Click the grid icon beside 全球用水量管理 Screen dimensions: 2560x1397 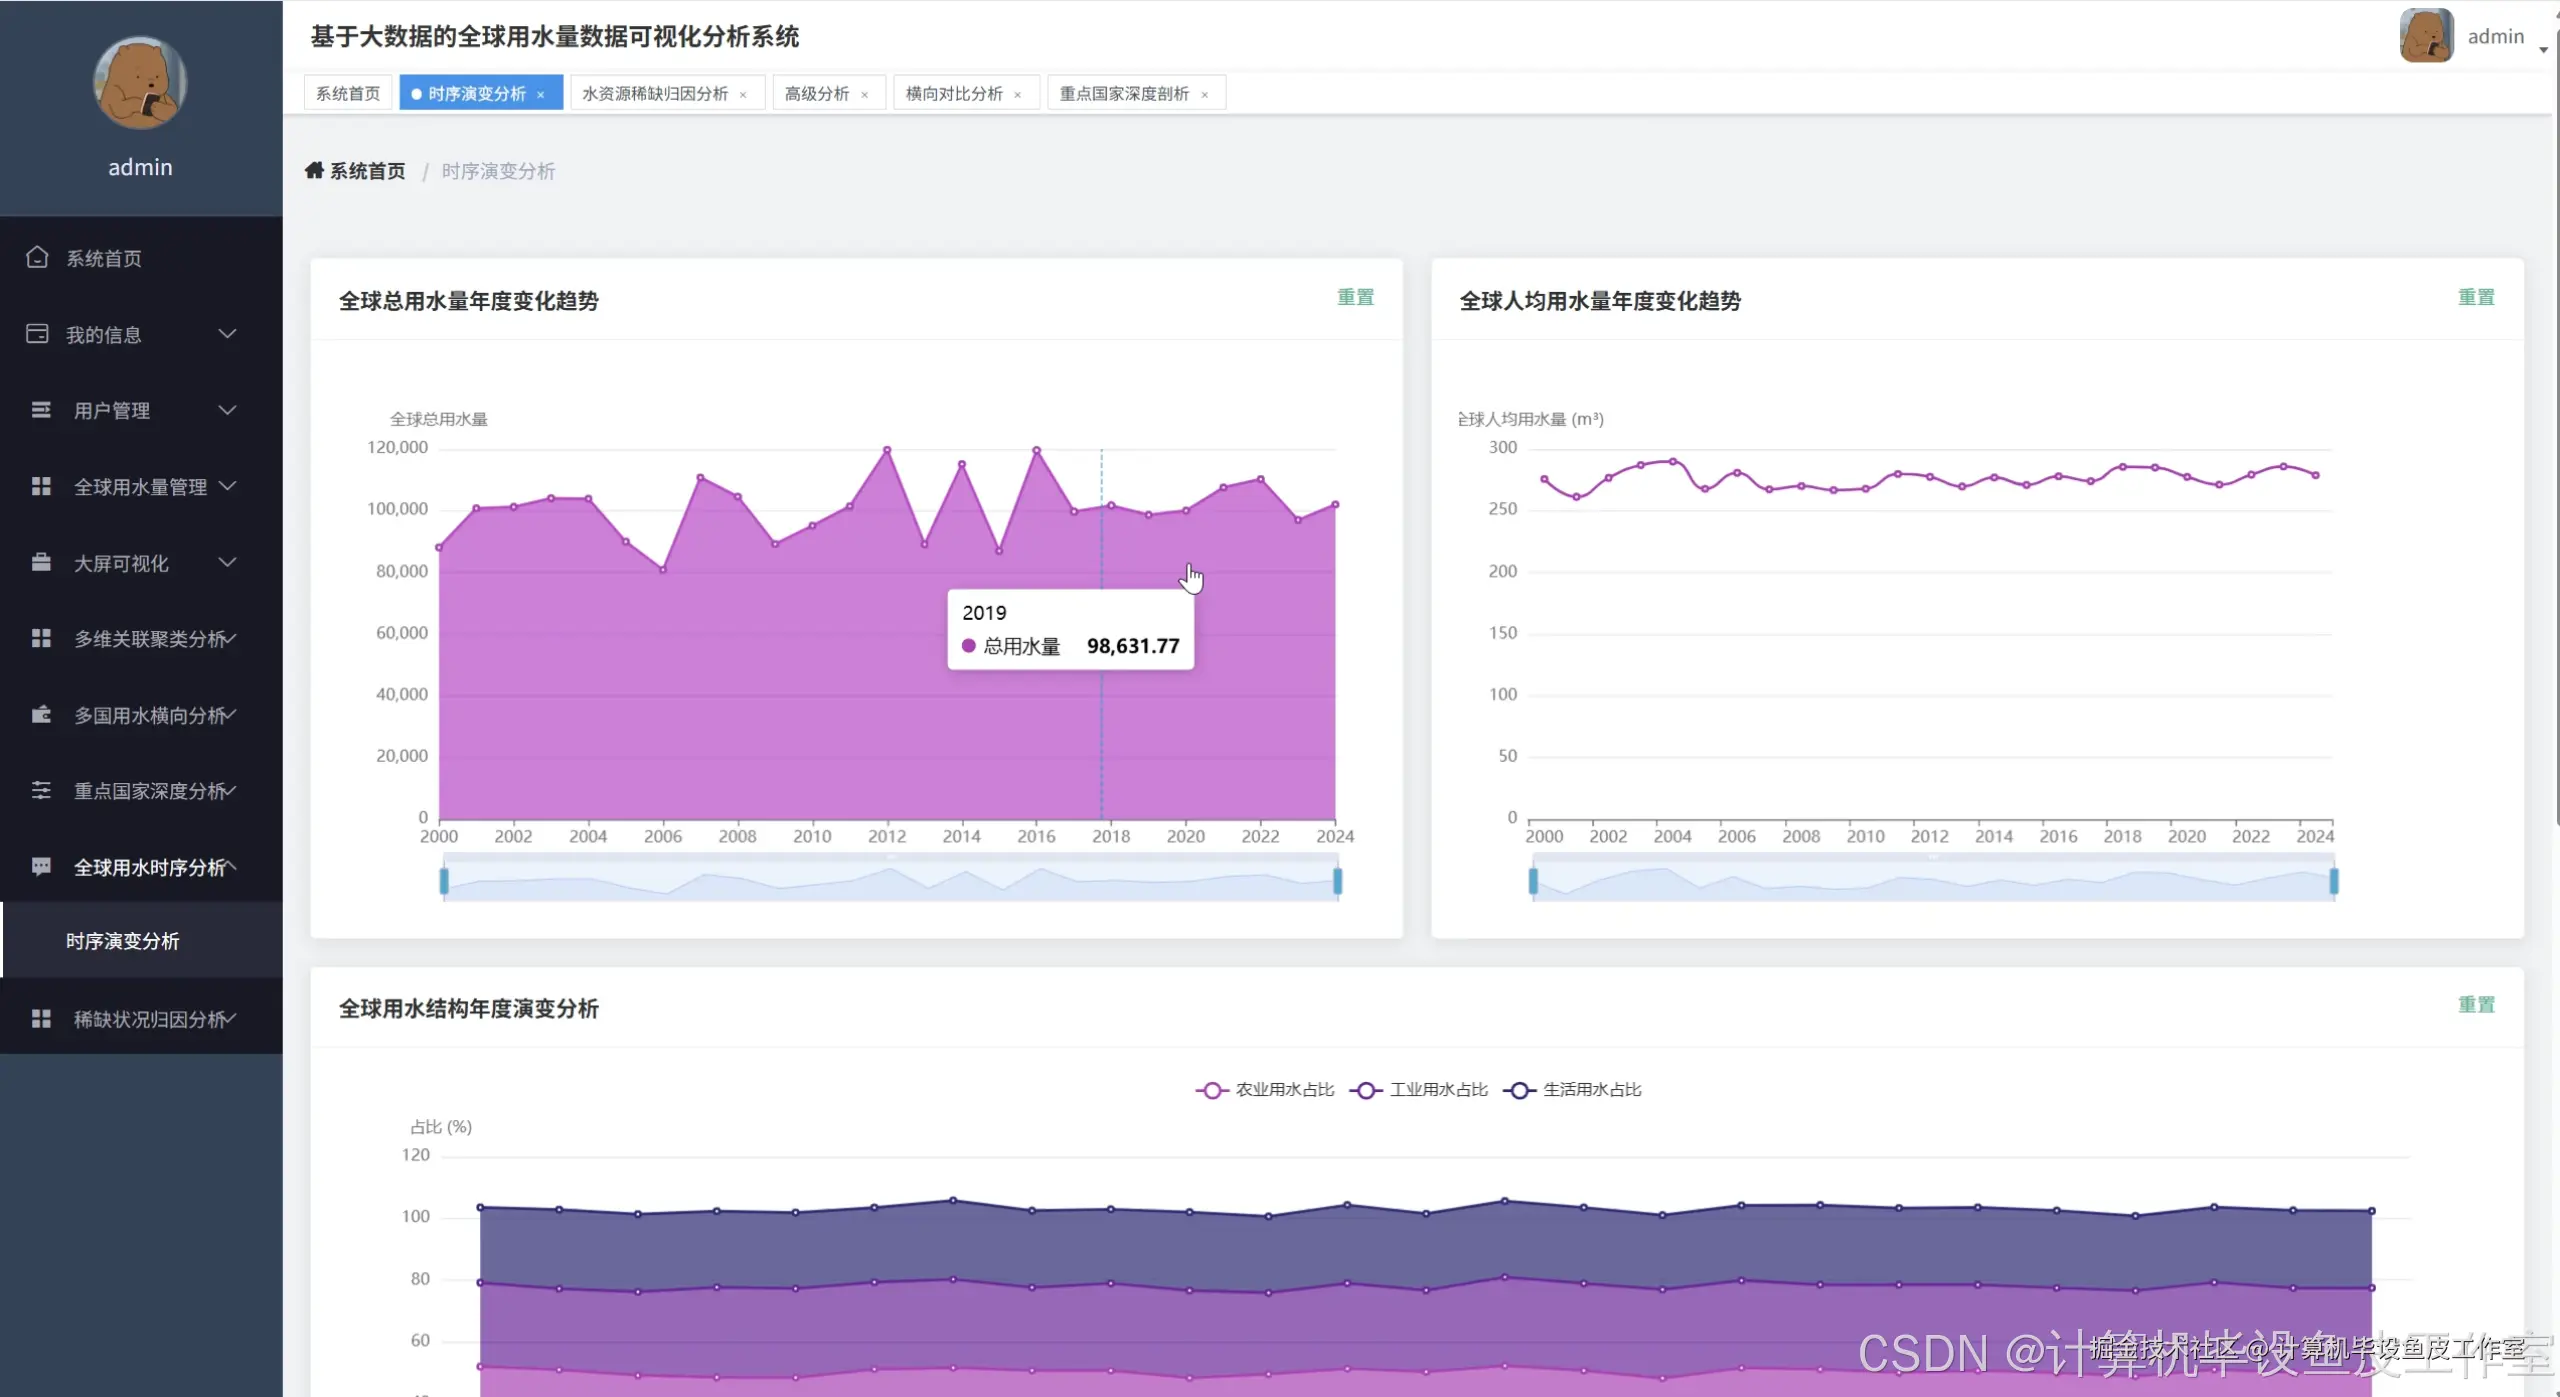[x=41, y=486]
